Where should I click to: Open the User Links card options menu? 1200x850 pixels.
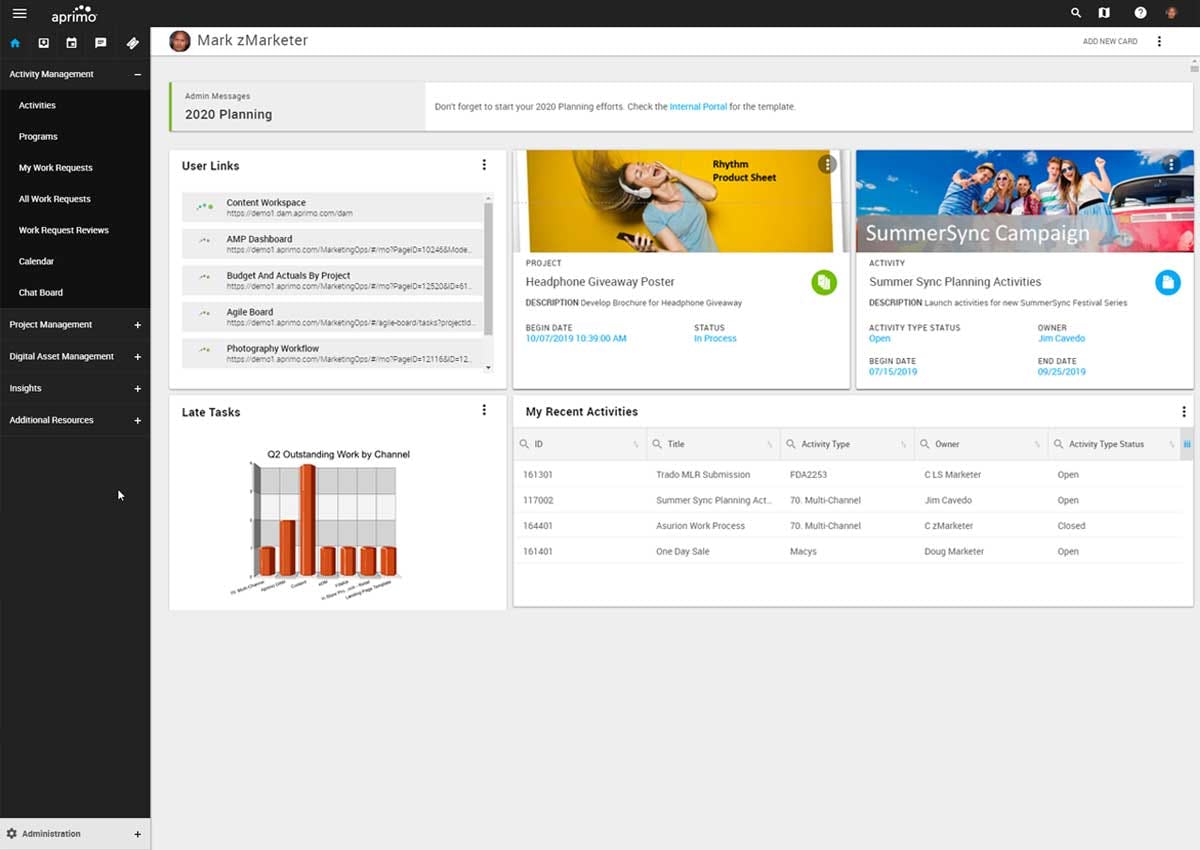[x=484, y=164]
